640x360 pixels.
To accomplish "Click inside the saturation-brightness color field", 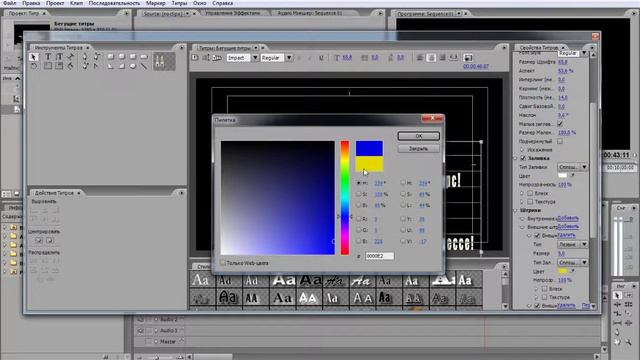I will (278, 198).
